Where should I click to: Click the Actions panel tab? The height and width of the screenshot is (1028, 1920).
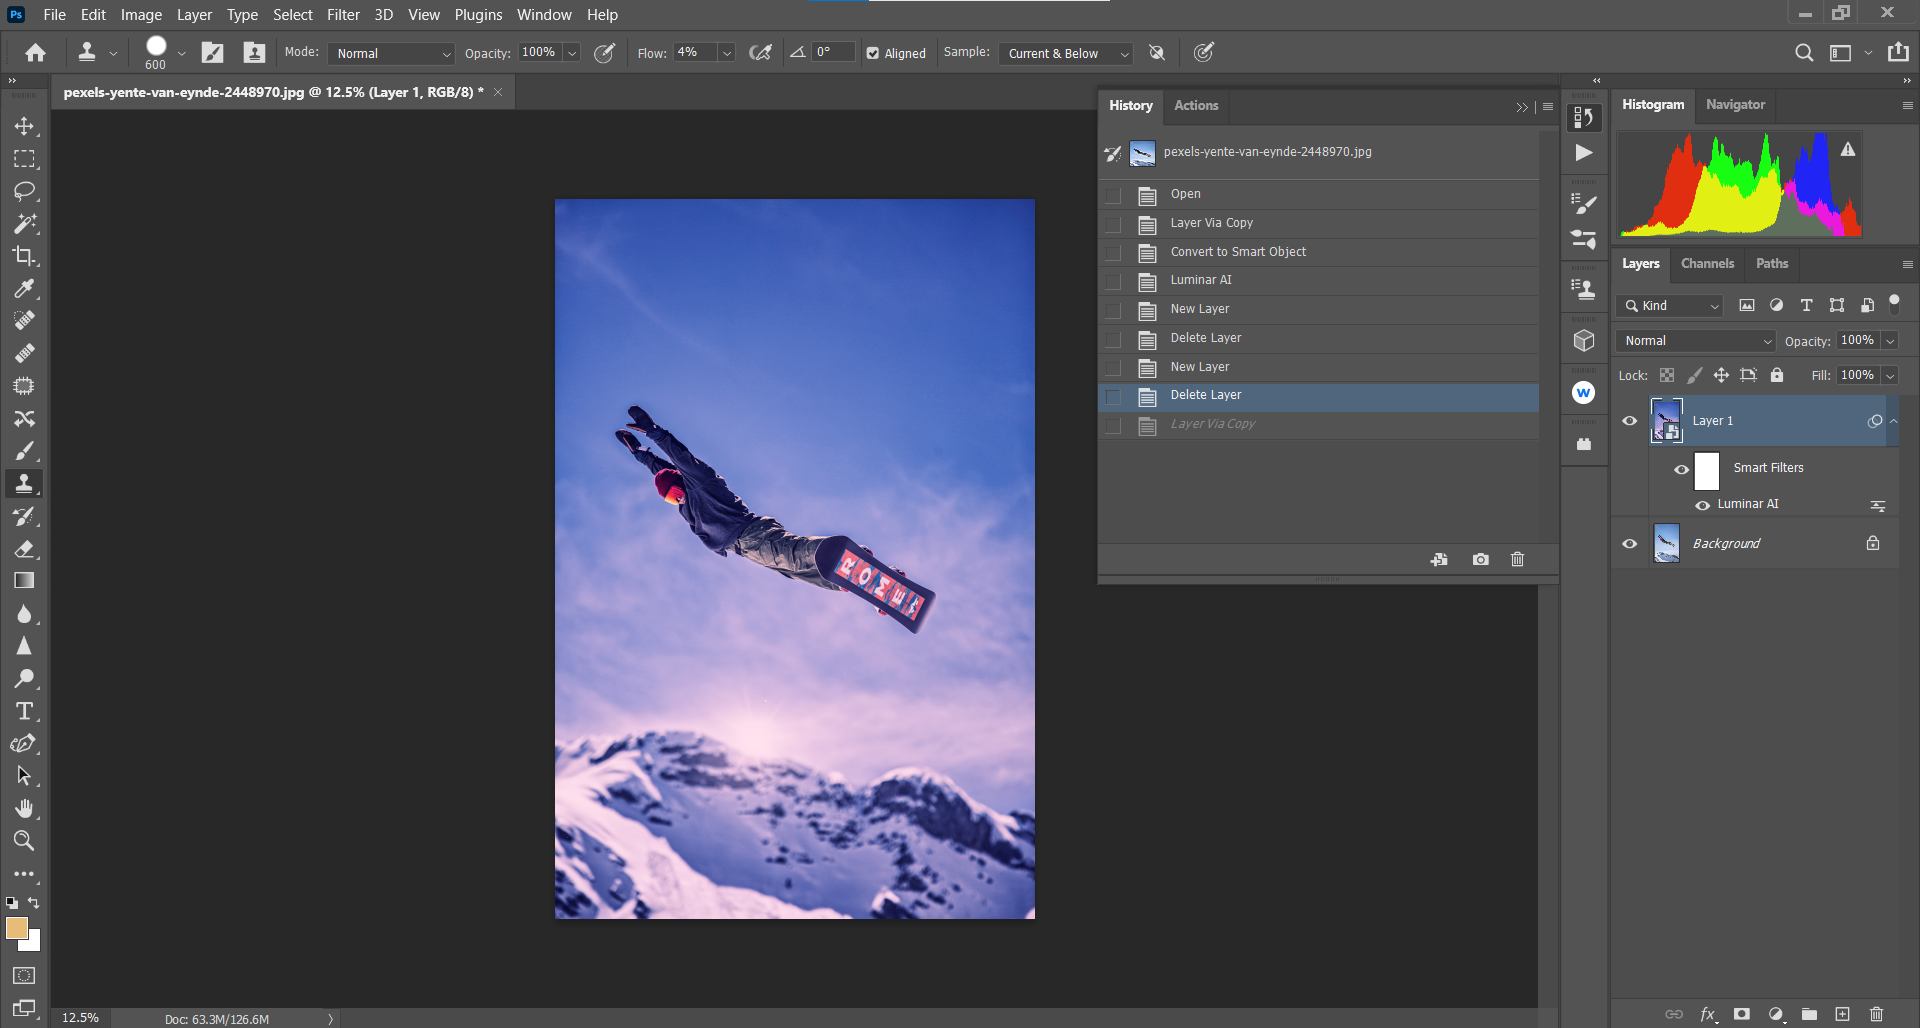coord(1196,105)
